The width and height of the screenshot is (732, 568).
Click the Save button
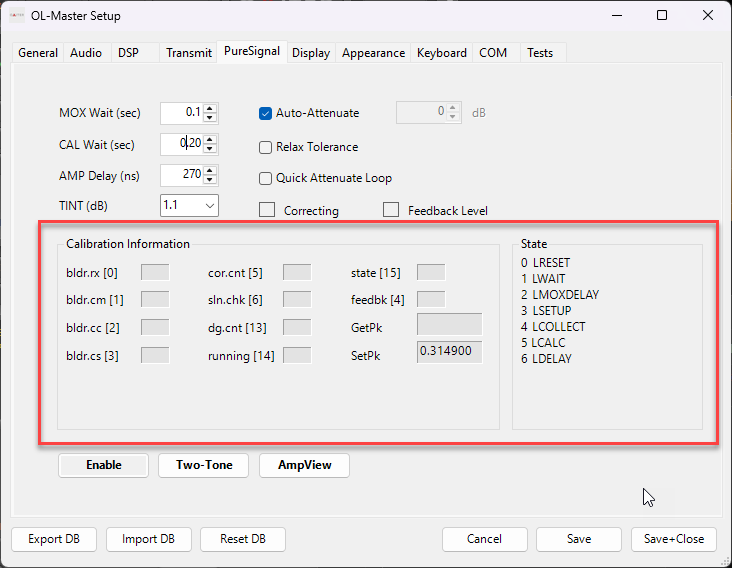pyautogui.click(x=579, y=539)
